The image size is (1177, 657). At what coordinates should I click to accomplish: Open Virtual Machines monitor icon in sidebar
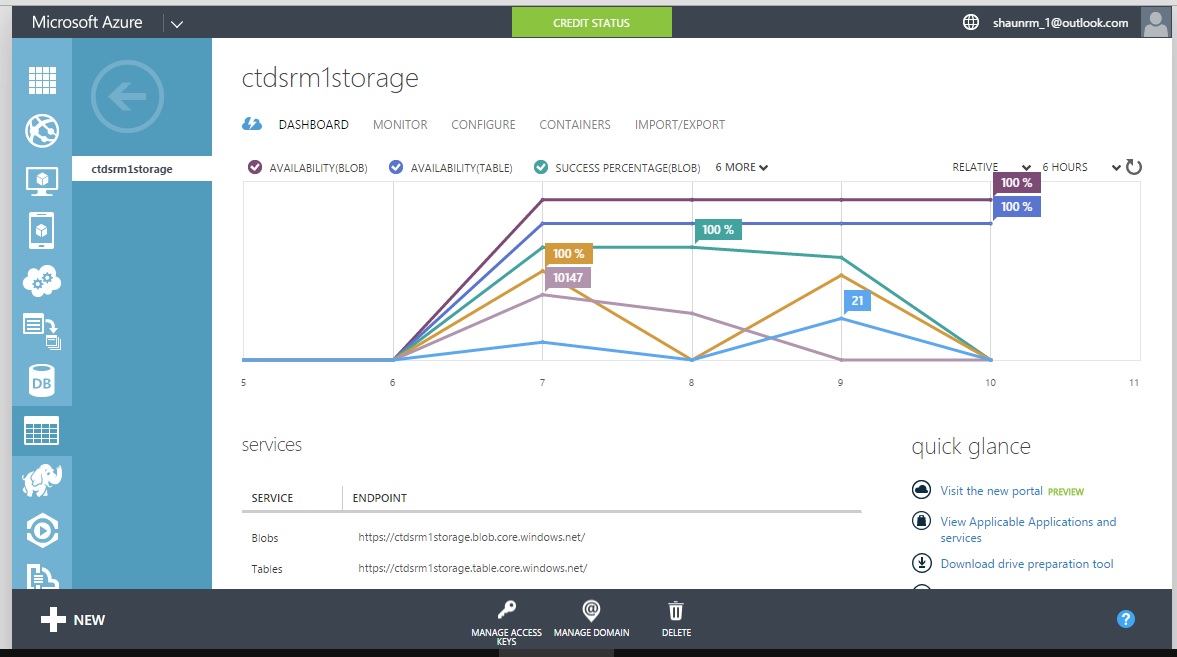(x=42, y=181)
